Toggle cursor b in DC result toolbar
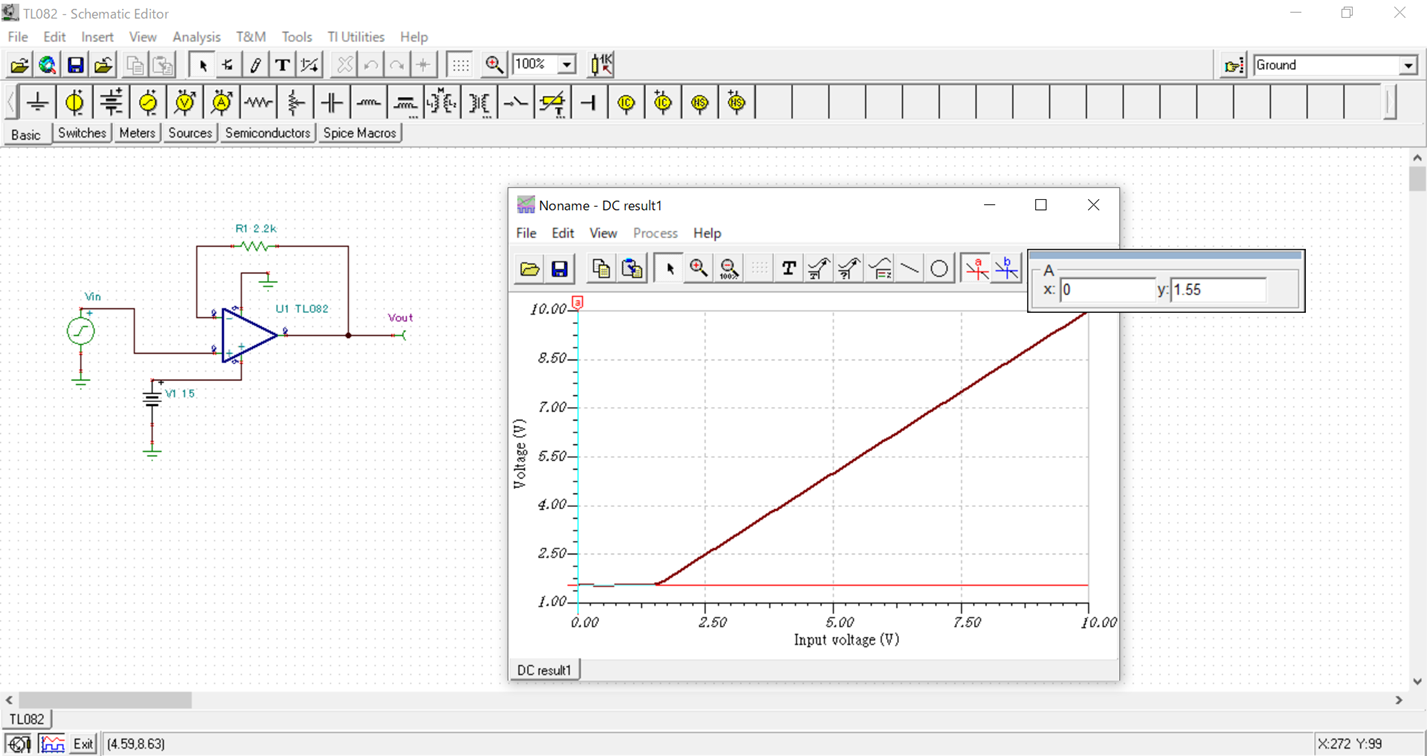This screenshot has height=756, width=1427. [x=1007, y=268]
